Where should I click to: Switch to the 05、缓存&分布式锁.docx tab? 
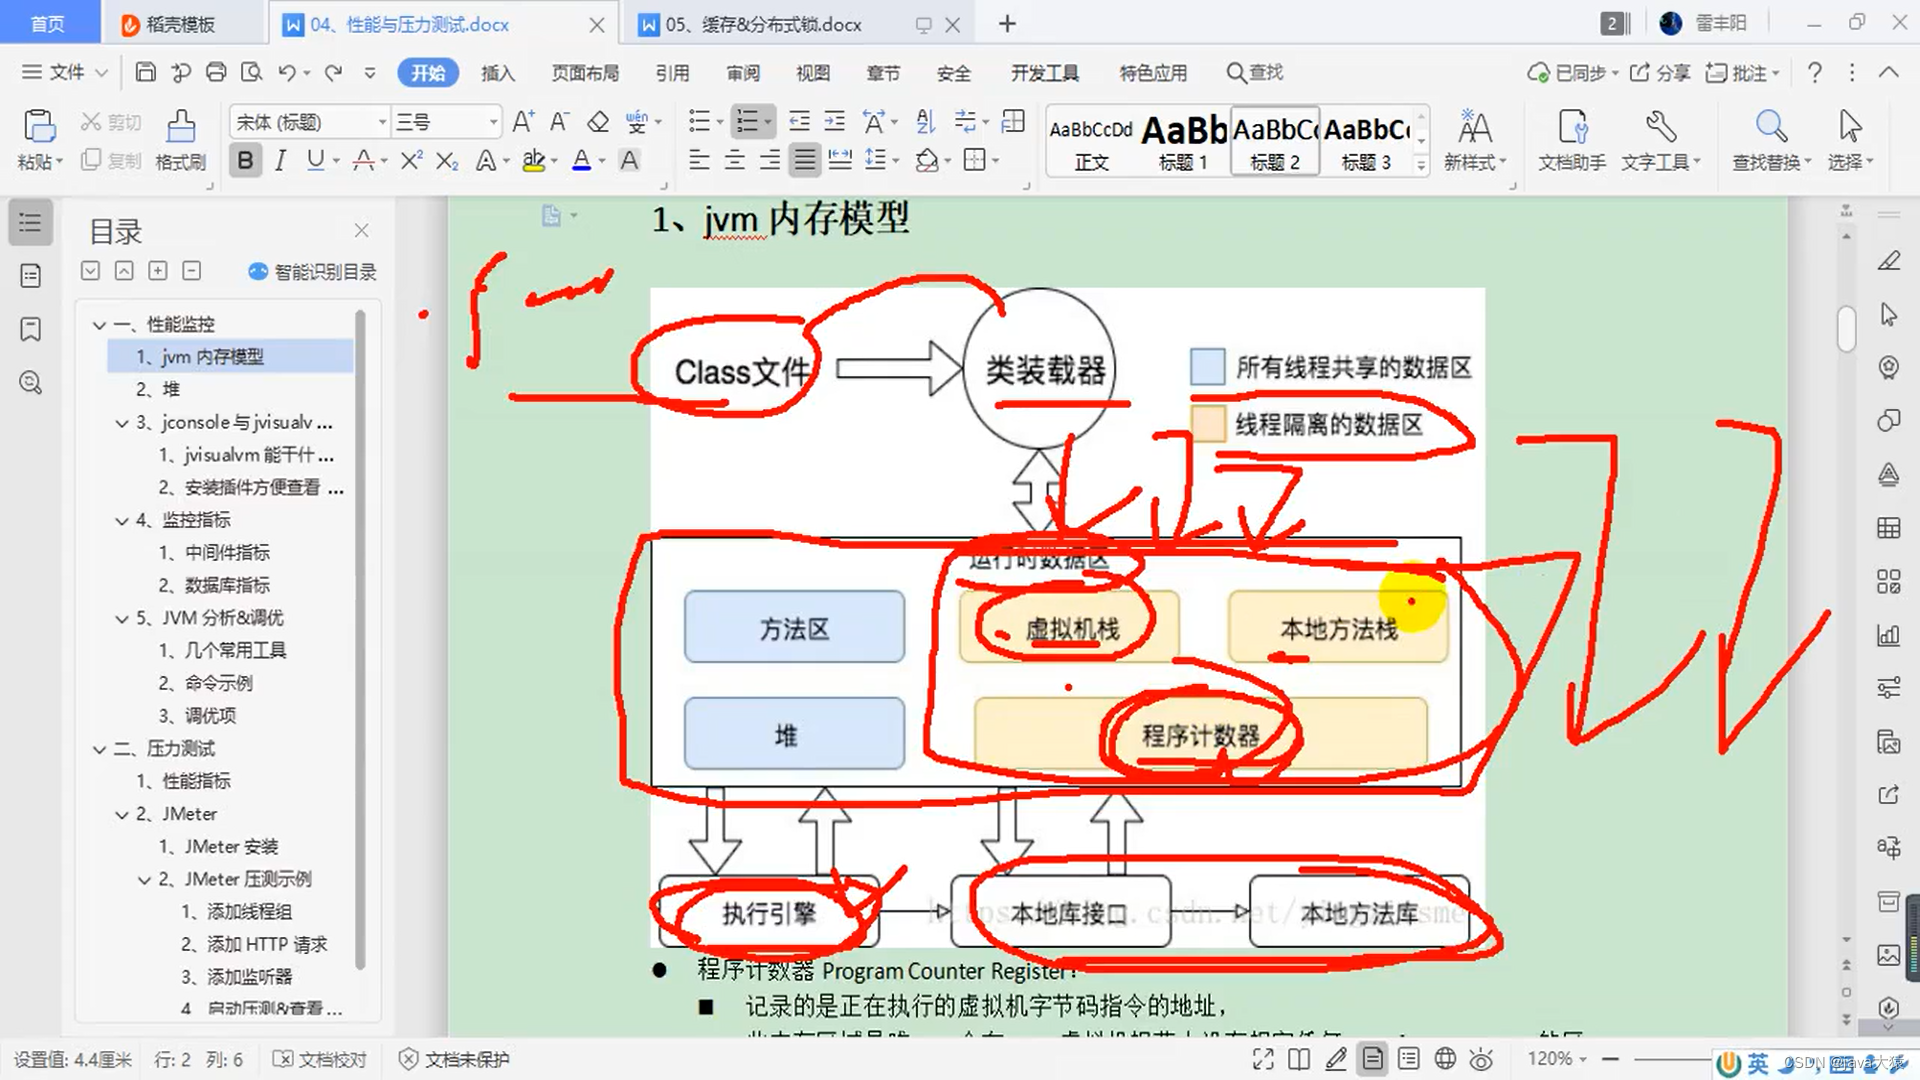(764, 24)
